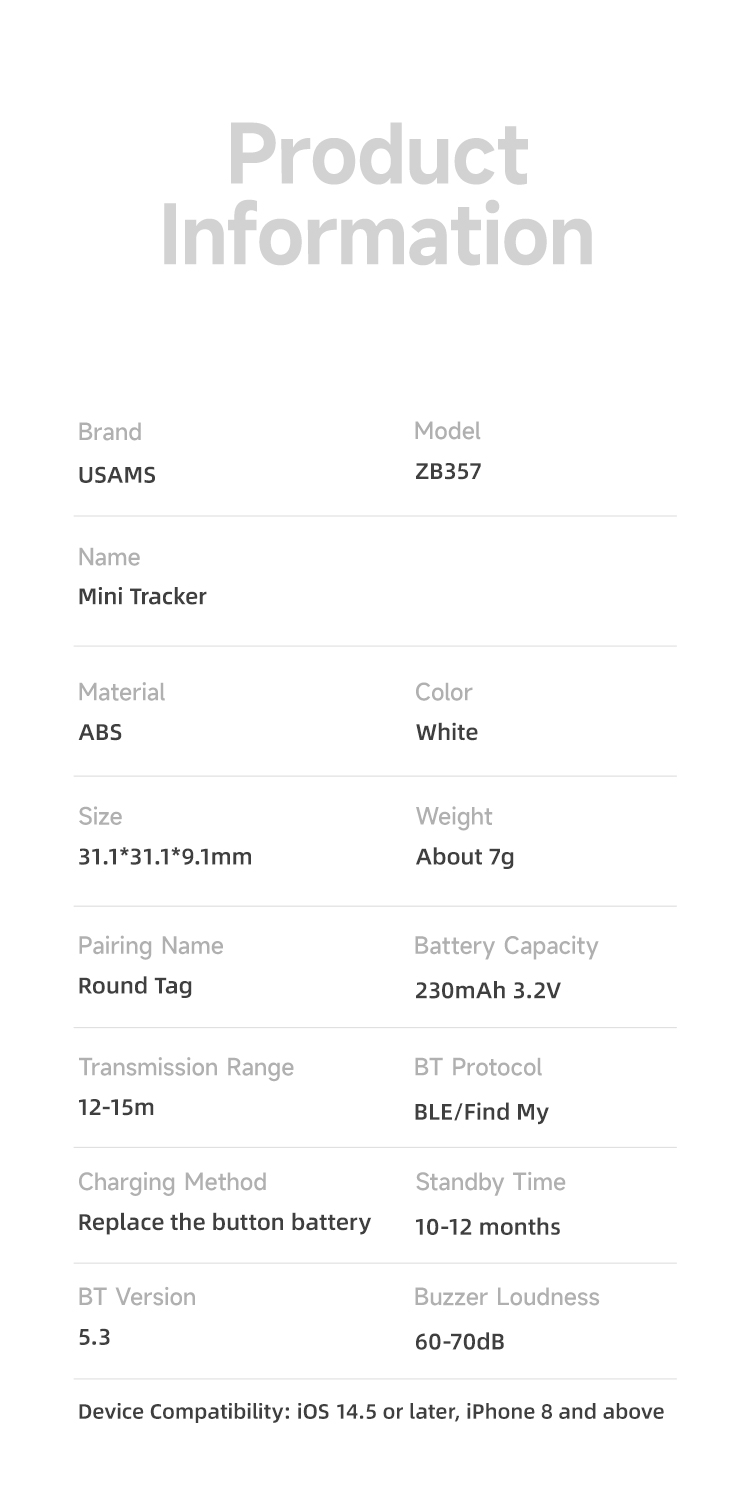
Task: Click the ABS material value
Action: coord(100,732)
